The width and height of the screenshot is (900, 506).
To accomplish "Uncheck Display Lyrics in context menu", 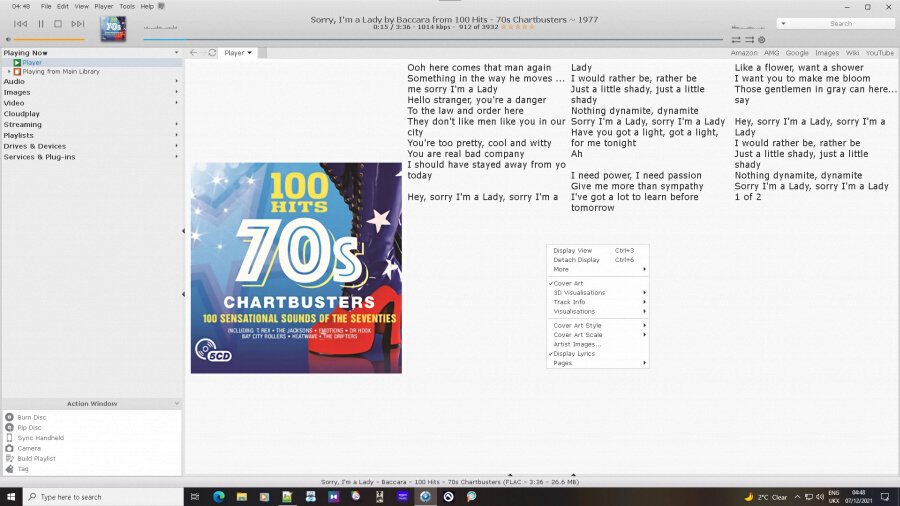I will 598,354.
